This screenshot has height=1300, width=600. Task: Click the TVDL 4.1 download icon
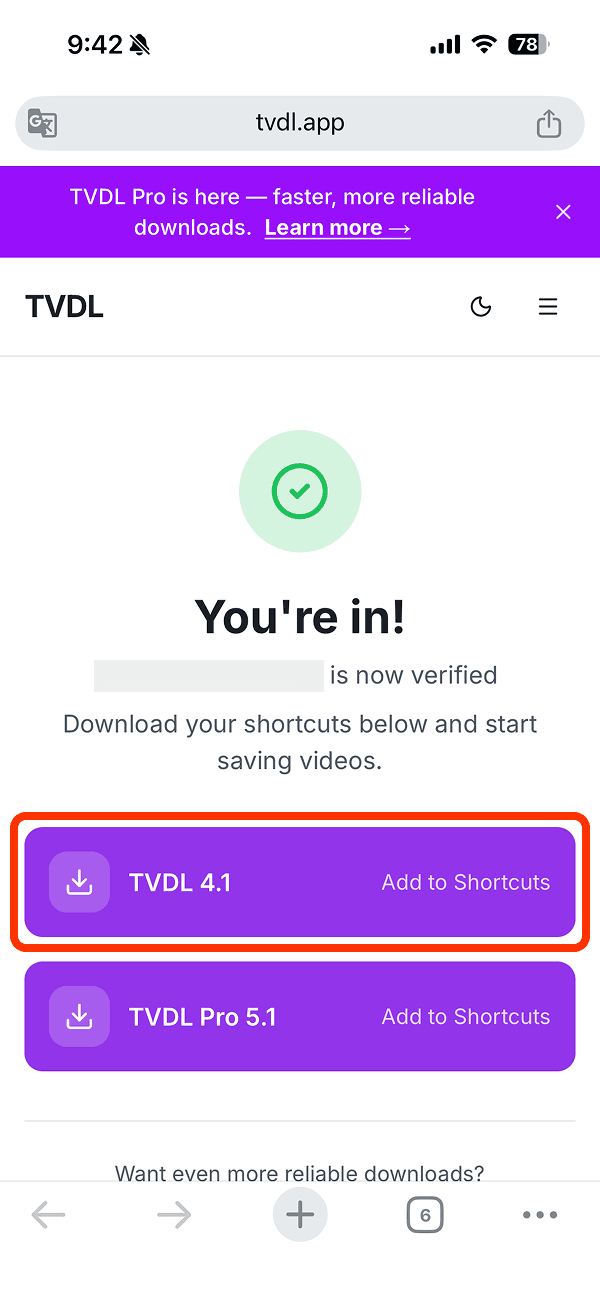click(x=79, y=882)
